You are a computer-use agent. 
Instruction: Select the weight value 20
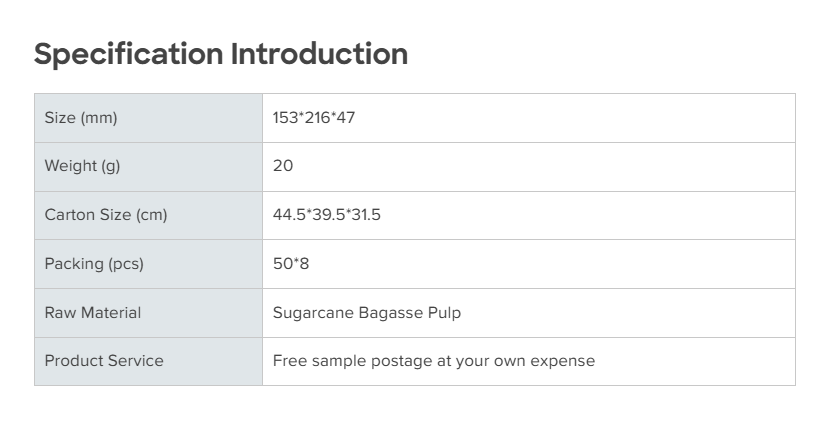pos(283,166)
